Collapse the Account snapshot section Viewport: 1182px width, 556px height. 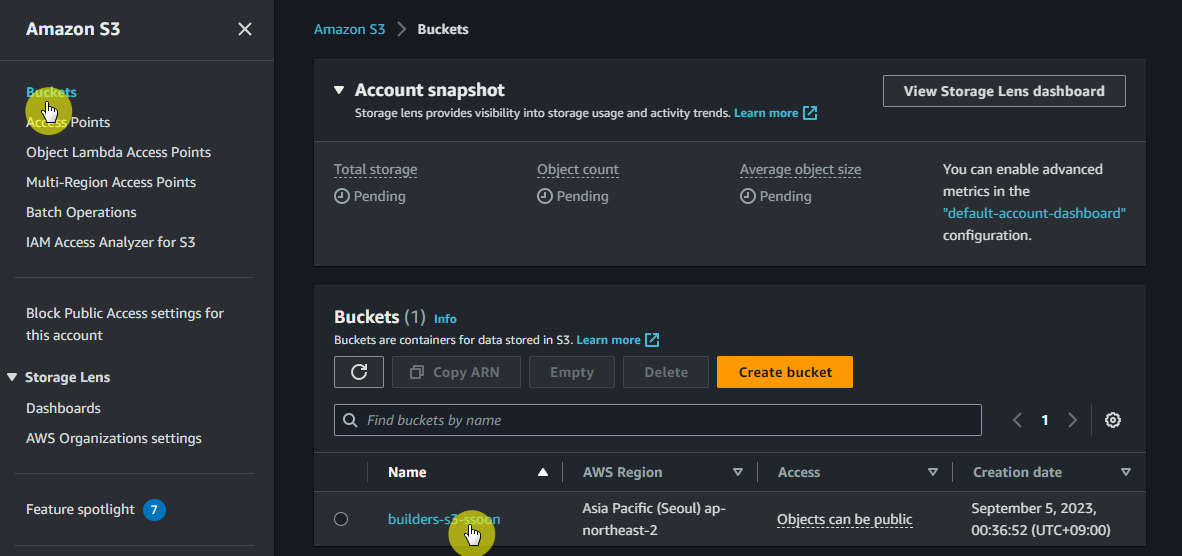339,90
